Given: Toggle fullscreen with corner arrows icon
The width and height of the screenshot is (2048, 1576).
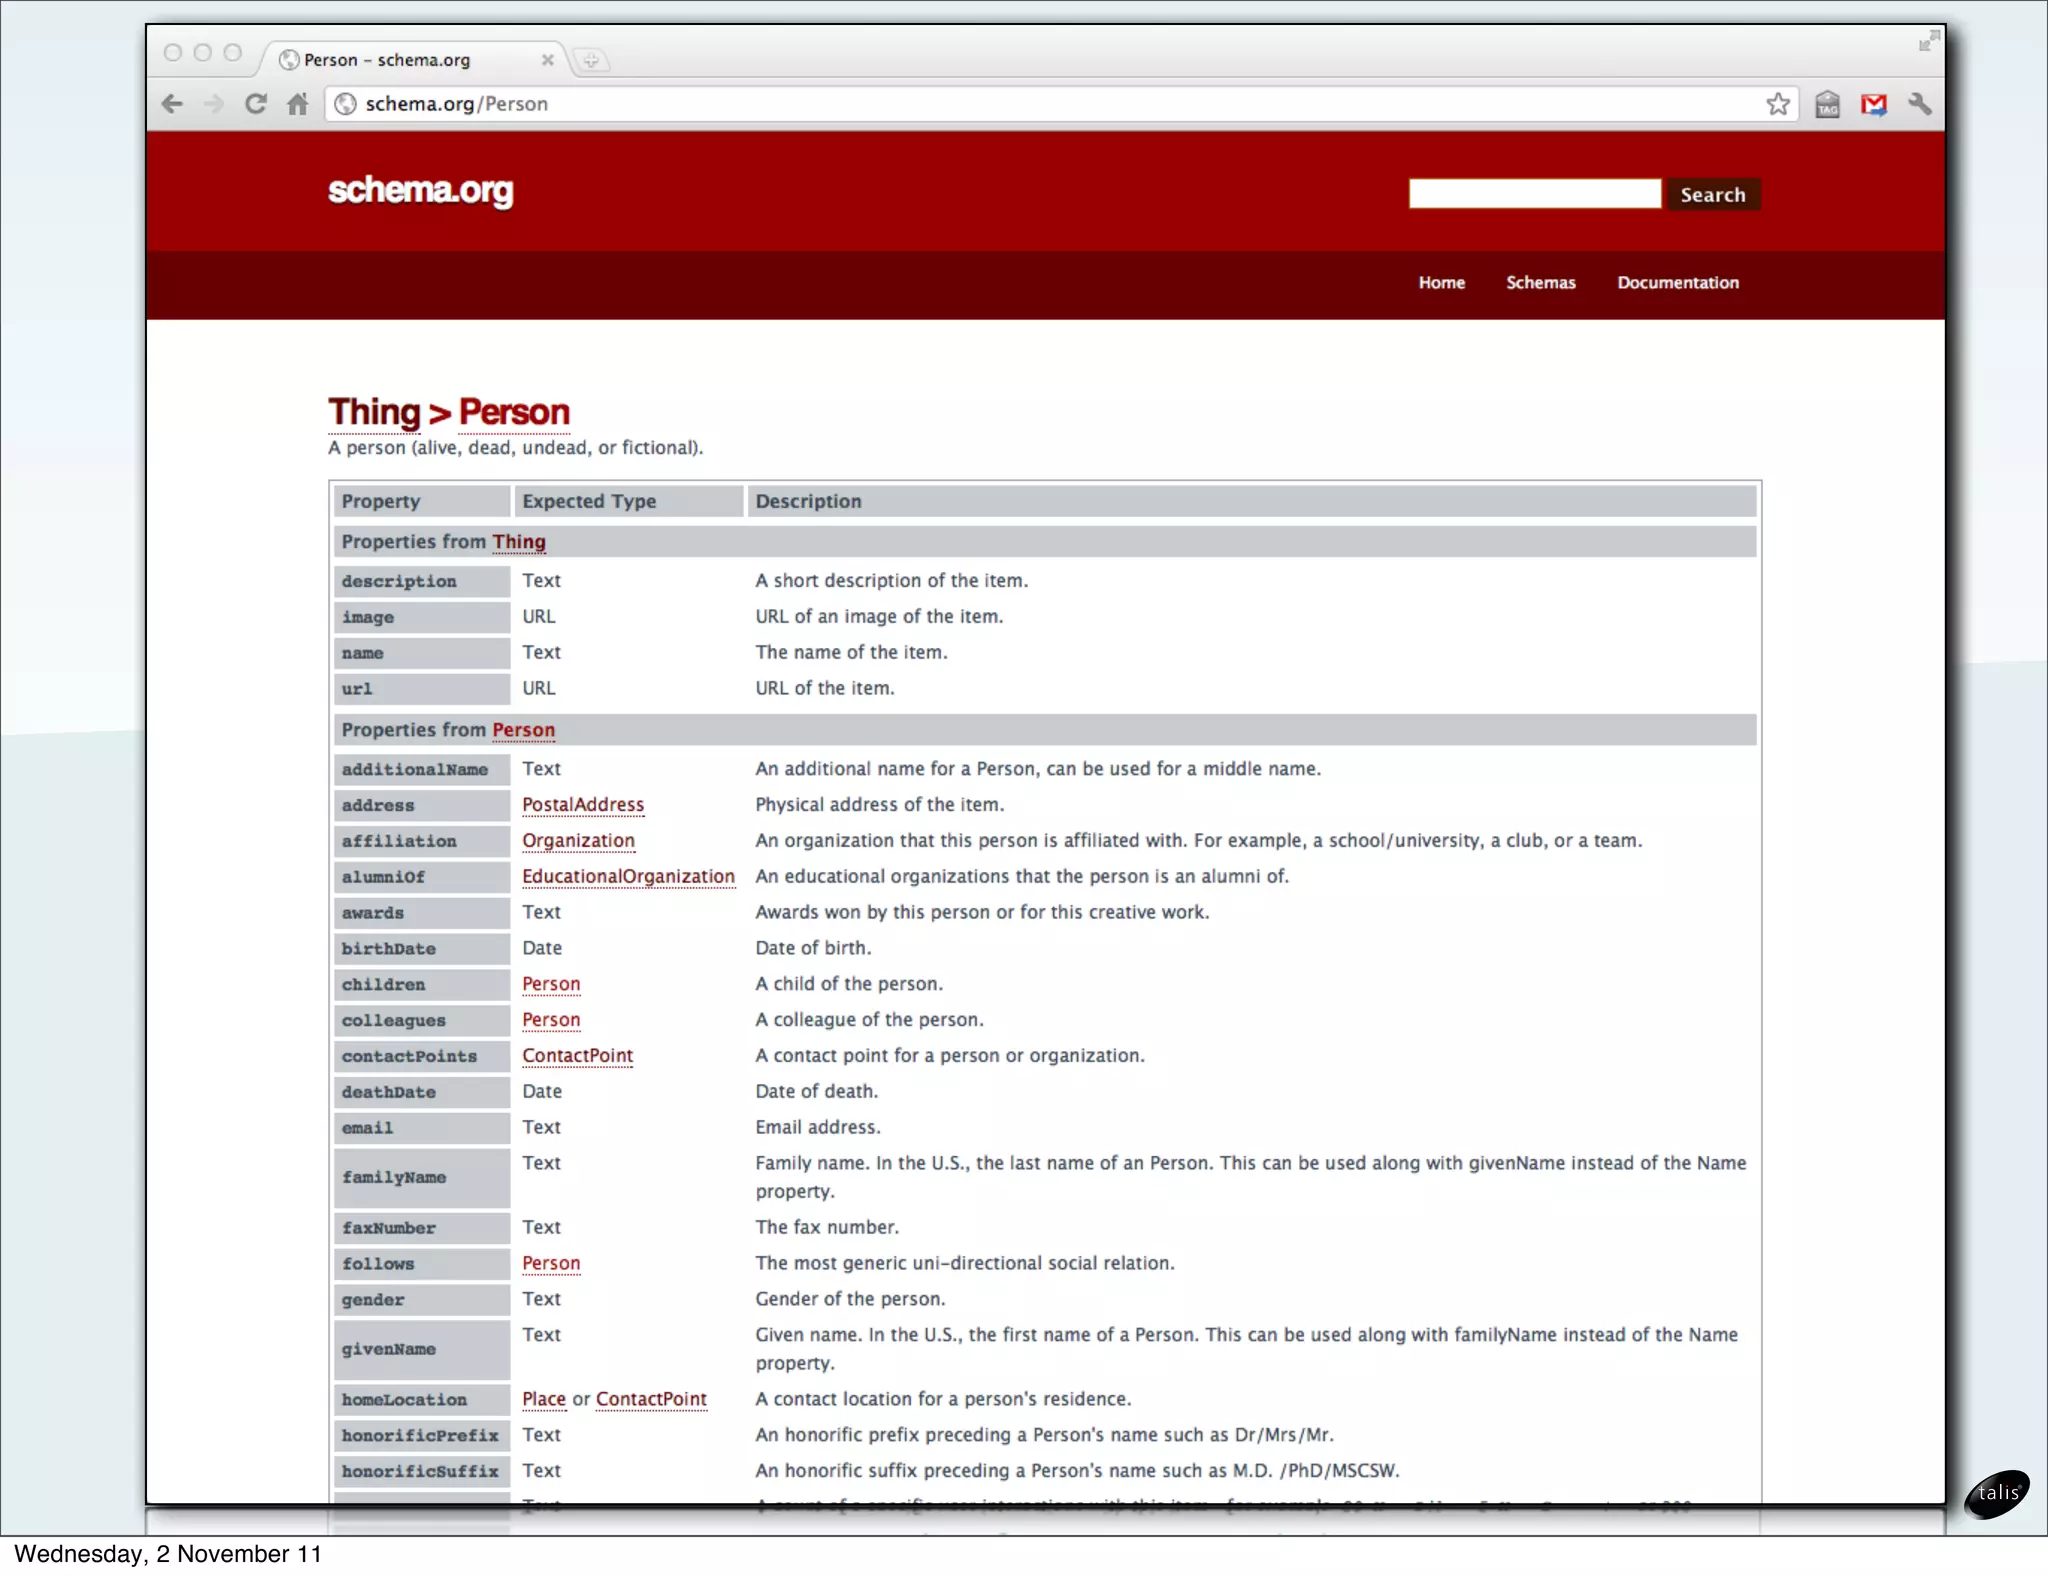Looking at the screenshot, I should click(1928, 41).
